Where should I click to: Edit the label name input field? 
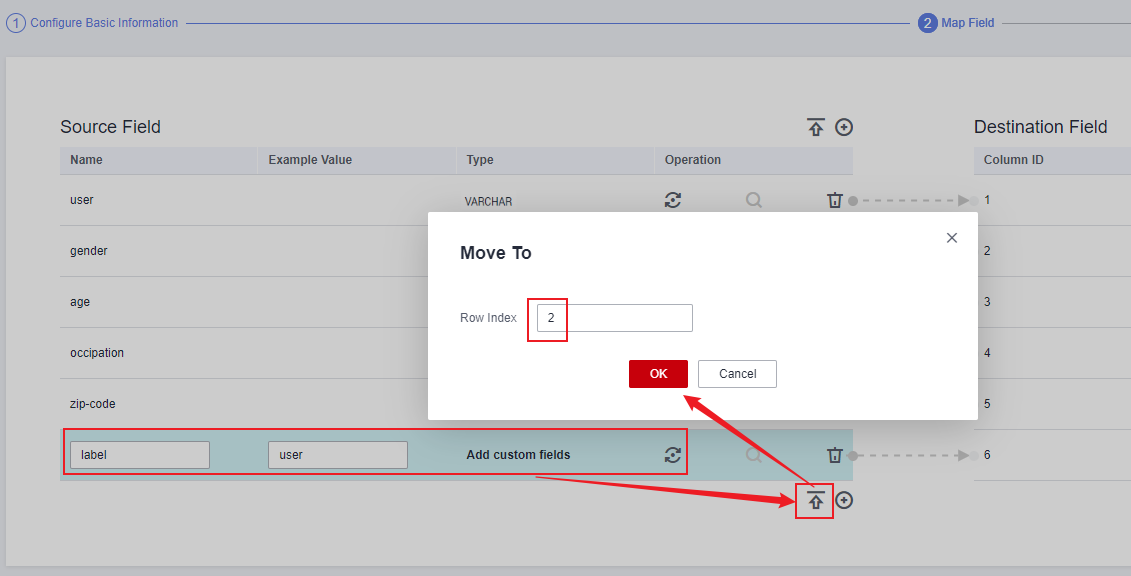click(x=140, y=455)
